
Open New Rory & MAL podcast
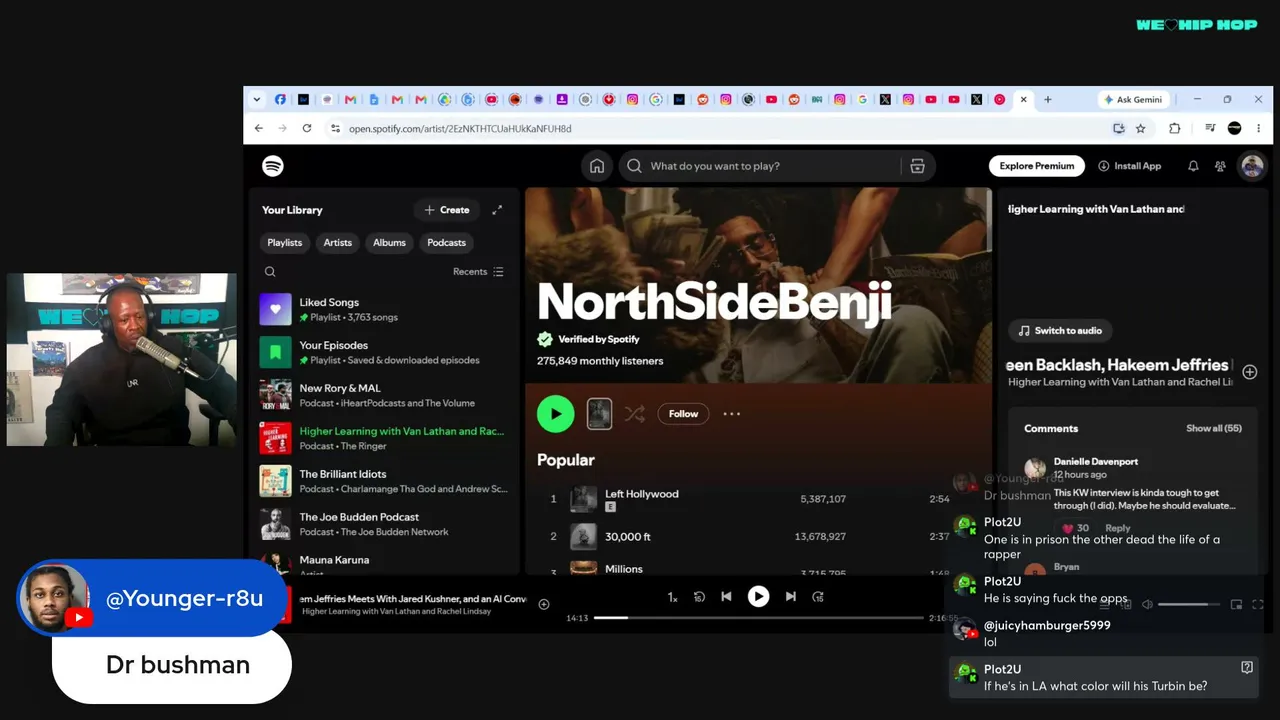tap(384, 396)
